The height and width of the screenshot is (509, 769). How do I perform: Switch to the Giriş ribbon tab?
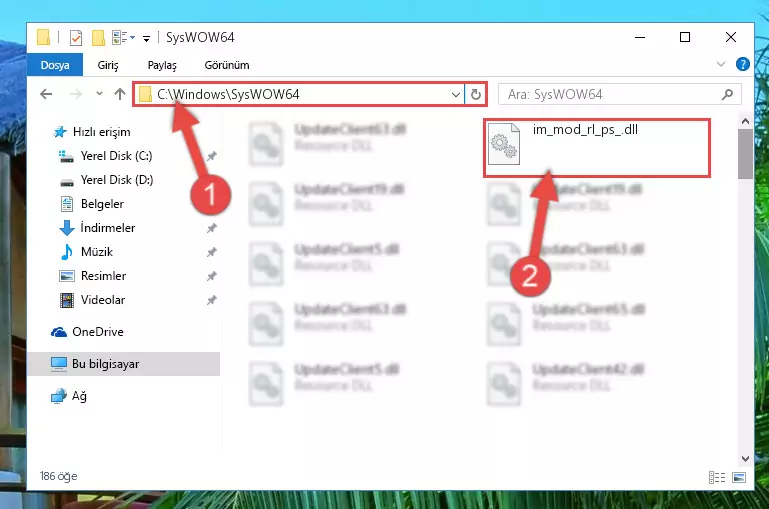point(108,65)
